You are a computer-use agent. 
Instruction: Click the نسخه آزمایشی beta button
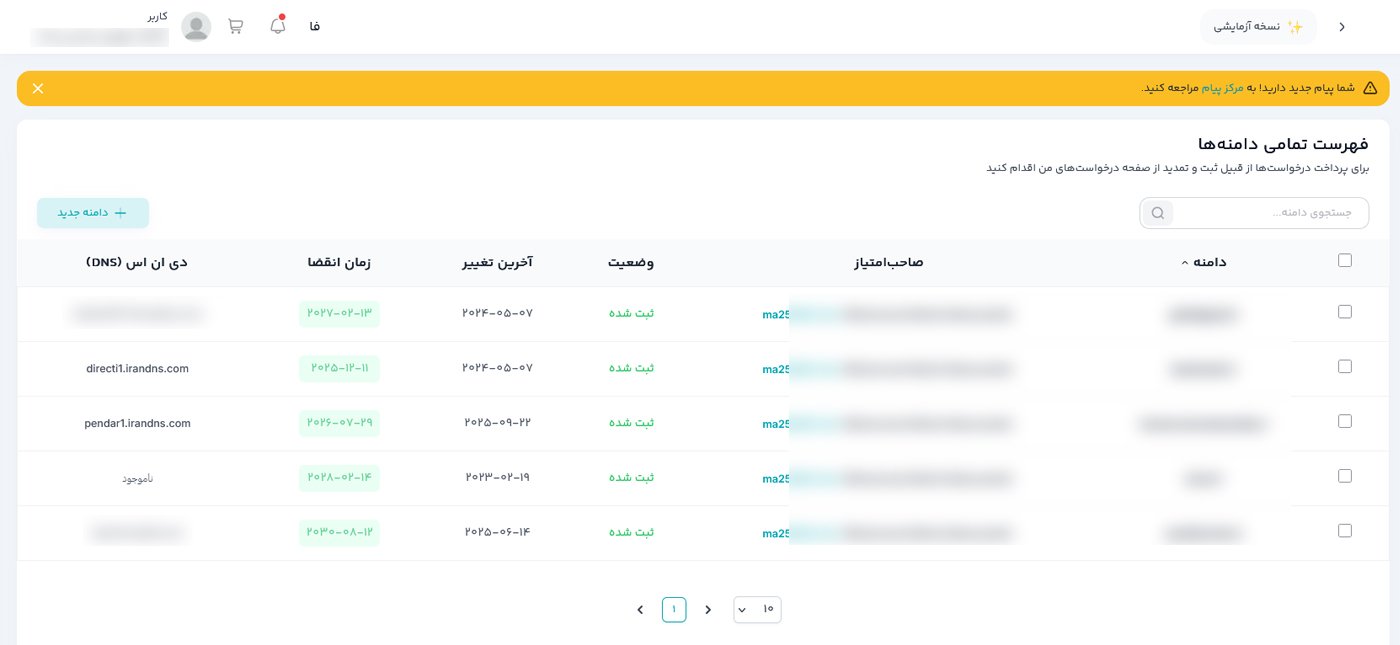pyautogui.click(x=1258, y=27)
